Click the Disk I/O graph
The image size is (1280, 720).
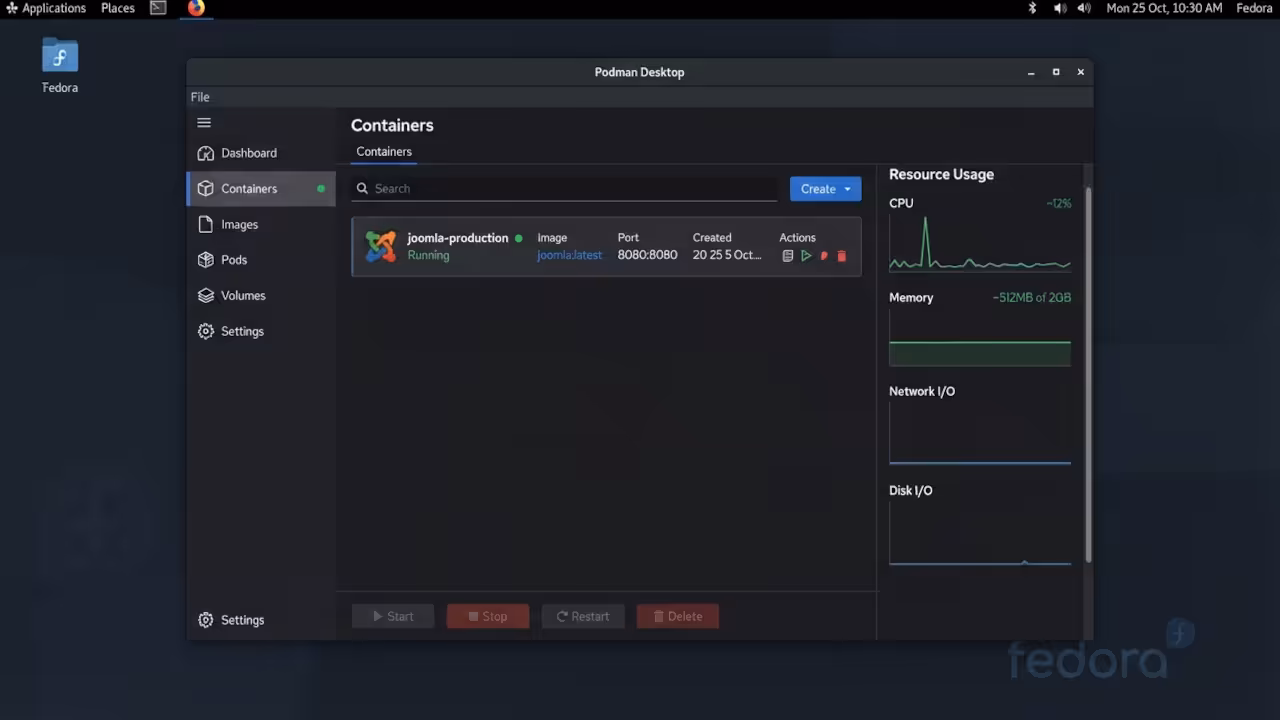980,533
